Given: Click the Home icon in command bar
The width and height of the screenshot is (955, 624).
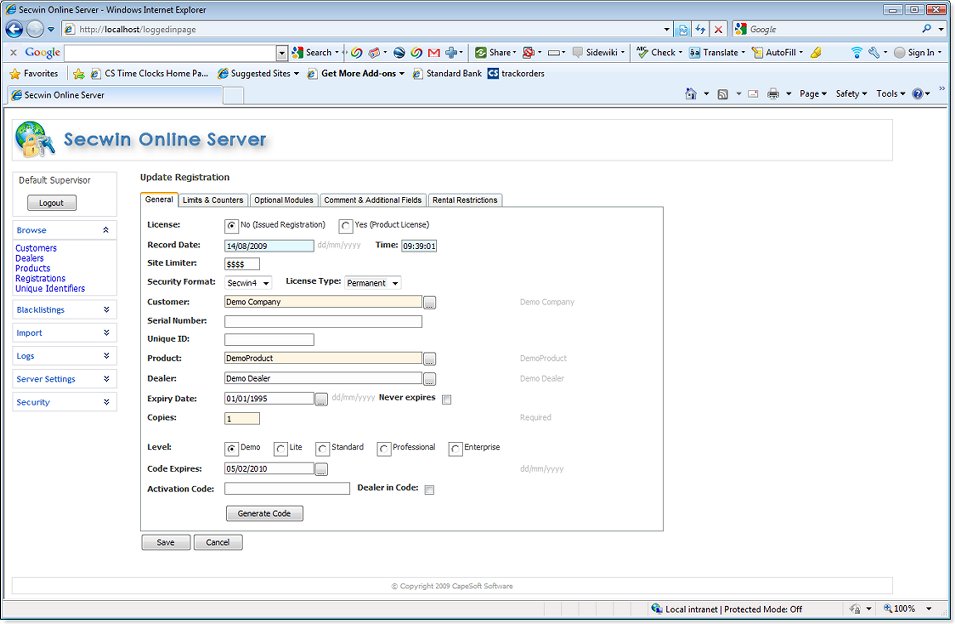Looking at the screenshot, I should [x=691, y=94].
